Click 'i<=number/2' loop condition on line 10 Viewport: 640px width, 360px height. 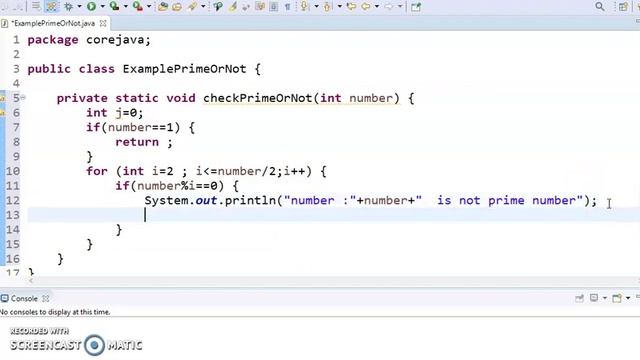[236, 171]
